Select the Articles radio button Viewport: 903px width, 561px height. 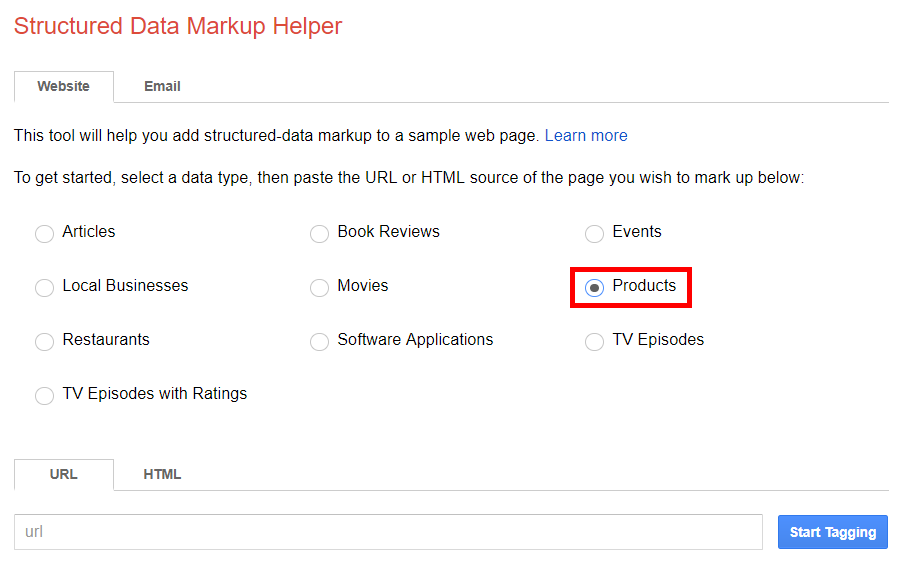[44, 233]
